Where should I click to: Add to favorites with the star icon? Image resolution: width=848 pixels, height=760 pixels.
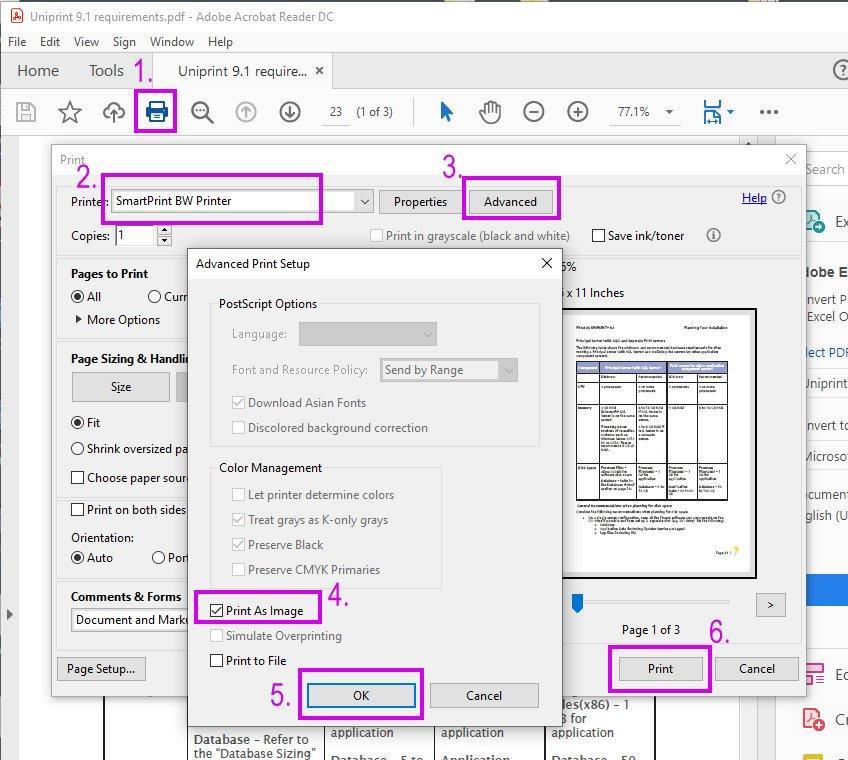coord(69,112)
